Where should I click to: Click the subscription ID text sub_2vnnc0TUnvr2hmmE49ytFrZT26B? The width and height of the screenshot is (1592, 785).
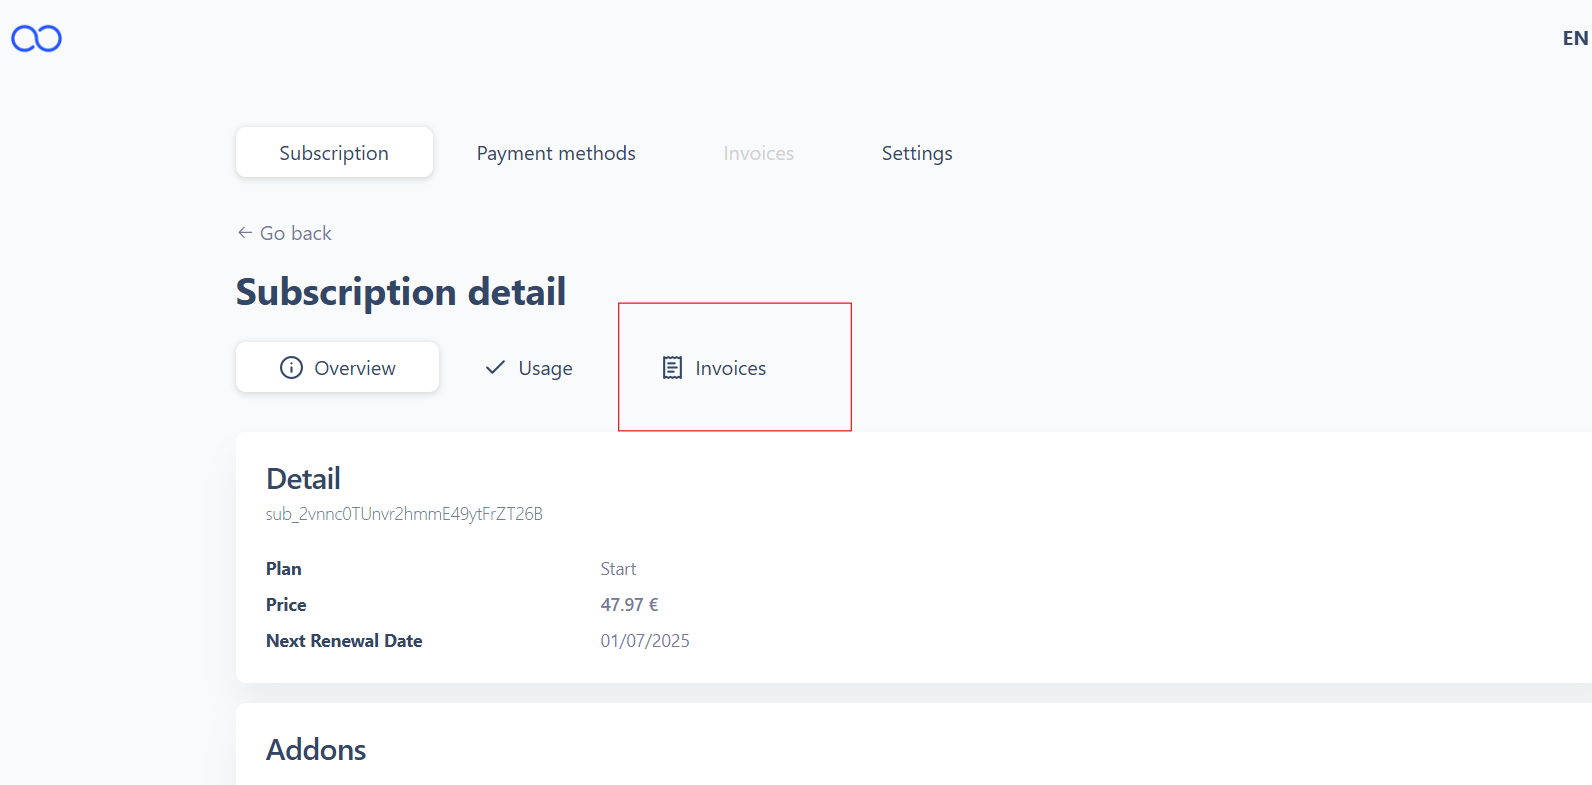pos(404,514)
